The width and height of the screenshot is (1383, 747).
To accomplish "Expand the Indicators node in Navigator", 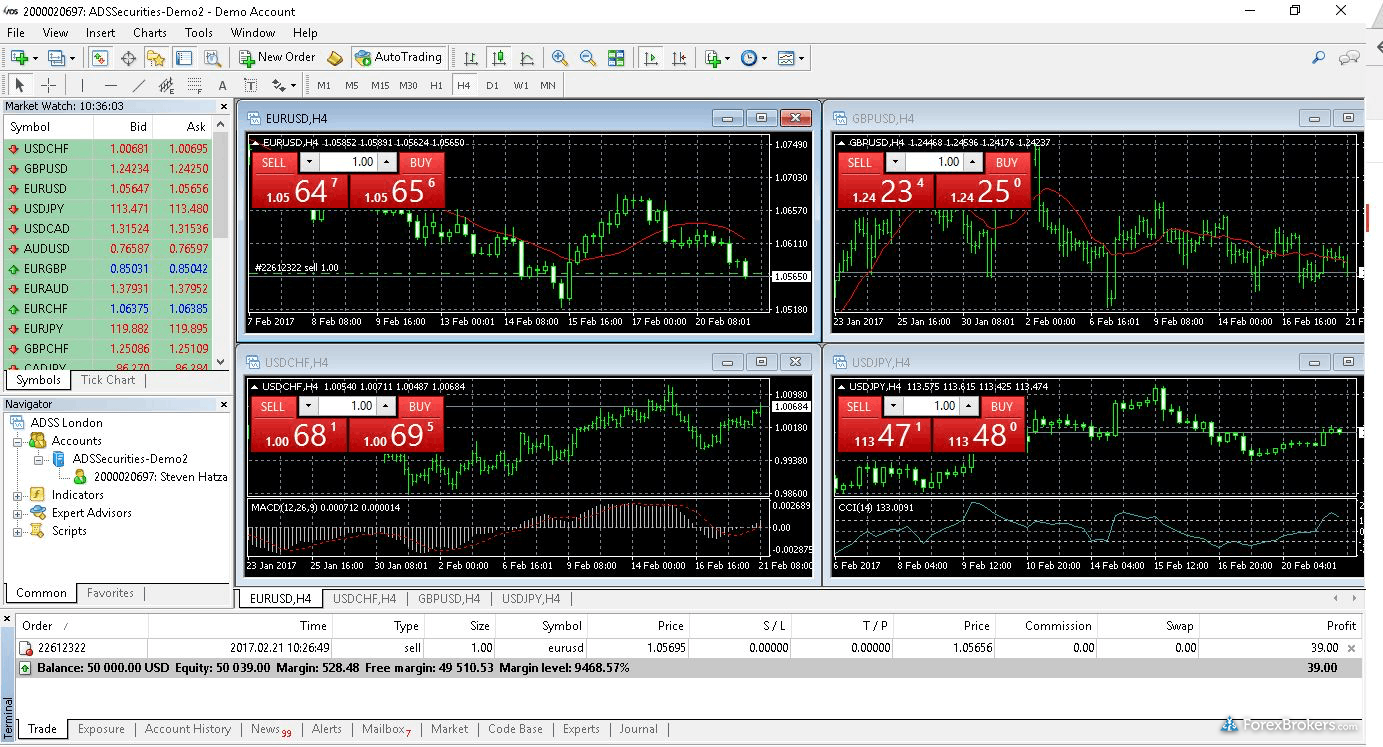I will point(18,495).
